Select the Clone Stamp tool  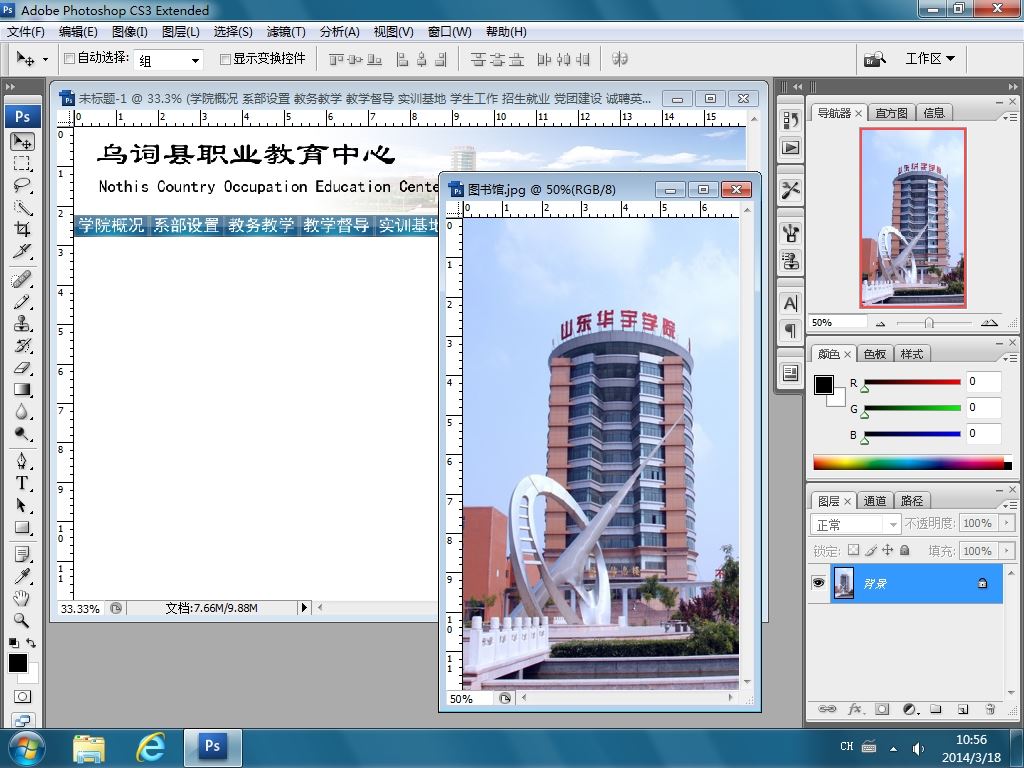click(22, 324)
